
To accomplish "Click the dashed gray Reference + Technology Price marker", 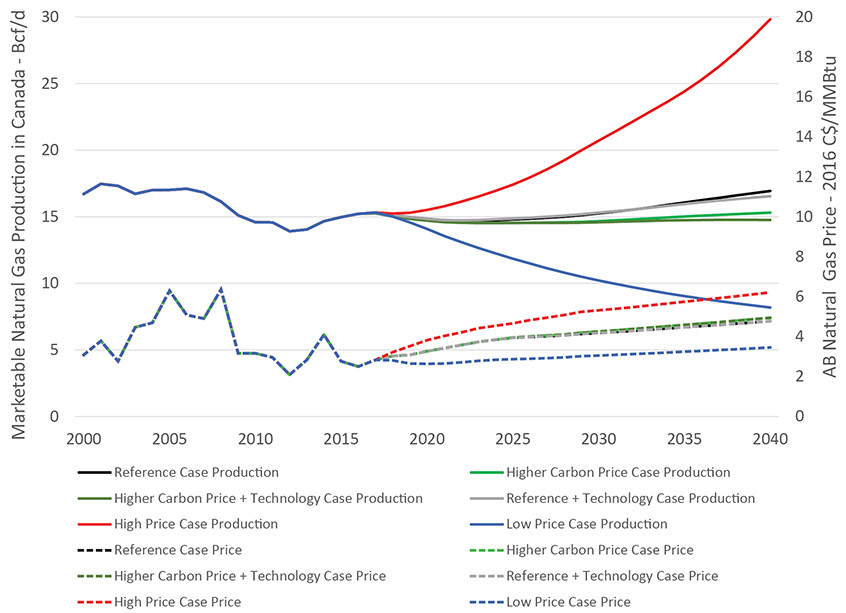I will [487, 576].
